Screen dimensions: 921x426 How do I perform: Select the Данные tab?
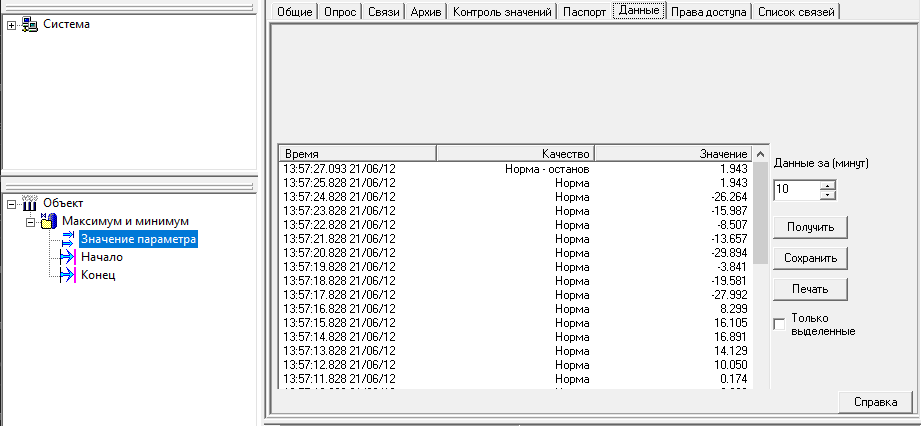(639, 11)
